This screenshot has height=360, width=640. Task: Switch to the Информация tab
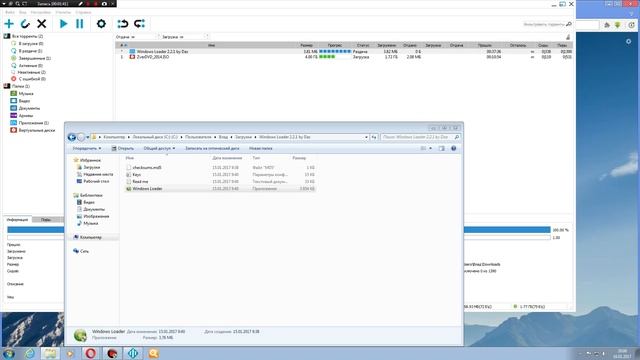click(x=17, y=220)
